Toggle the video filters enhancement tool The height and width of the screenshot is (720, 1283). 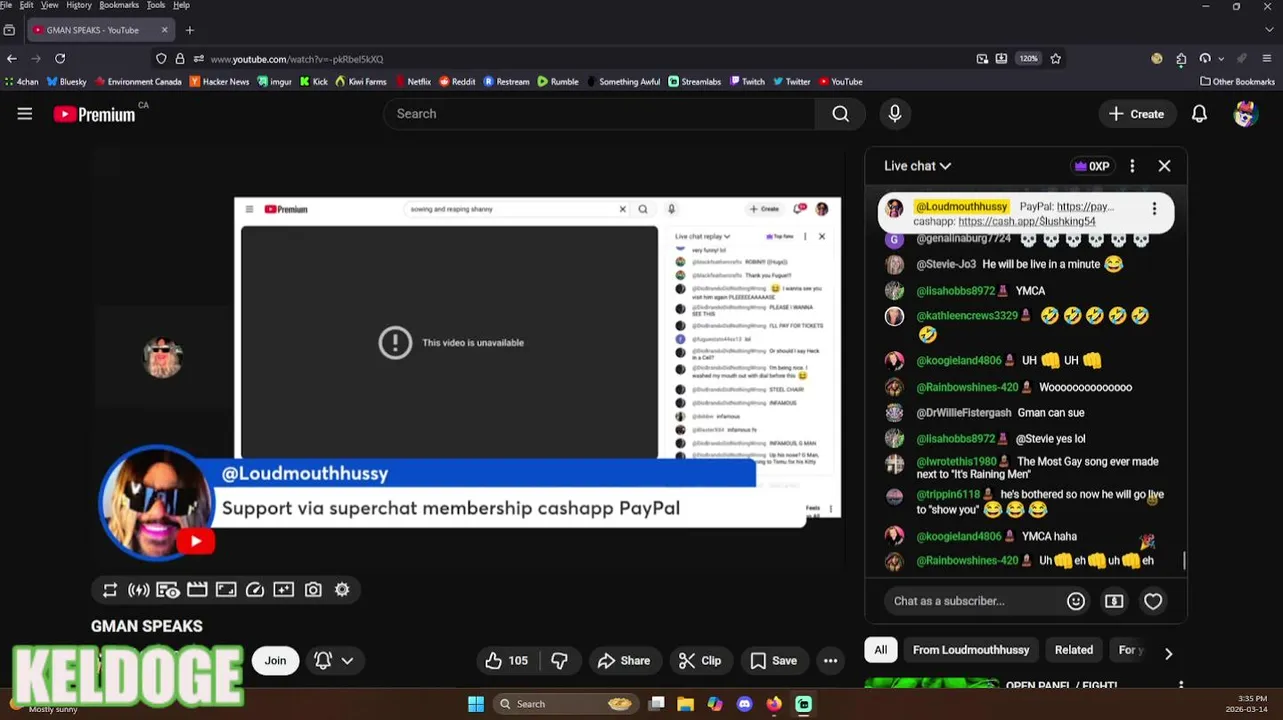click(284, 590)
